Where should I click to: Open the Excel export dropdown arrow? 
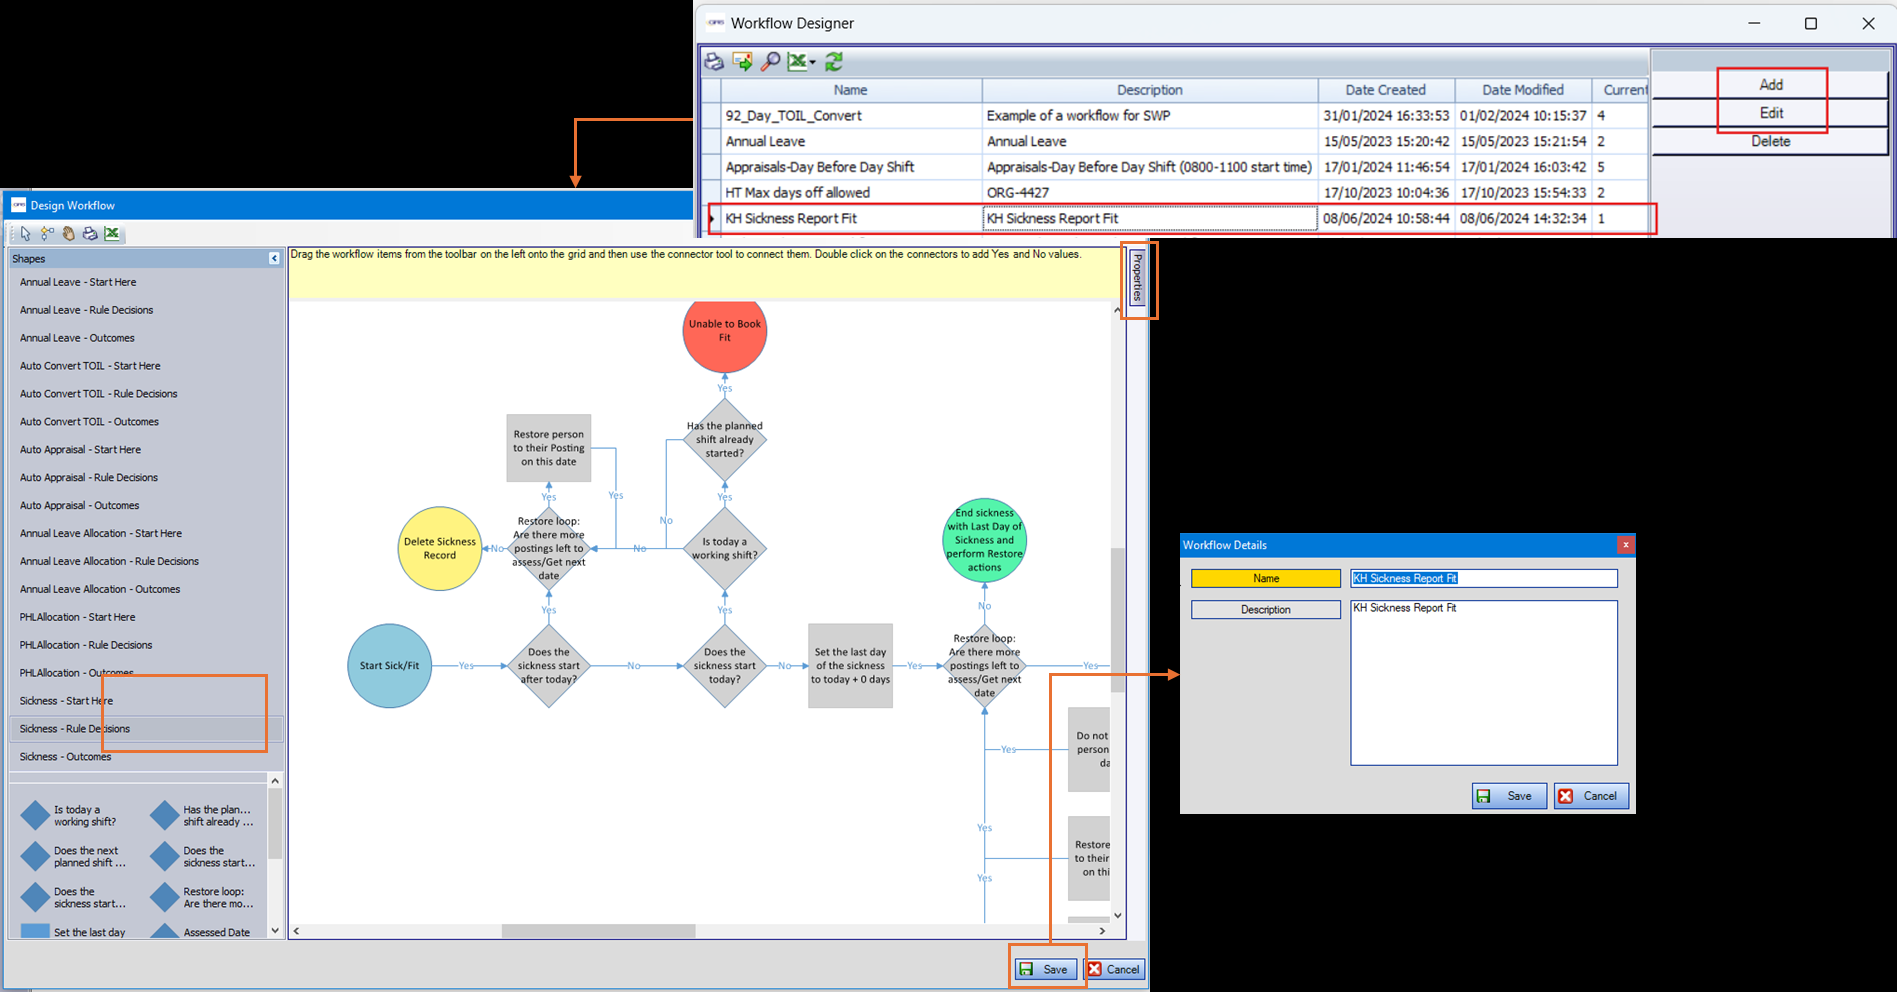click(812, 63)
